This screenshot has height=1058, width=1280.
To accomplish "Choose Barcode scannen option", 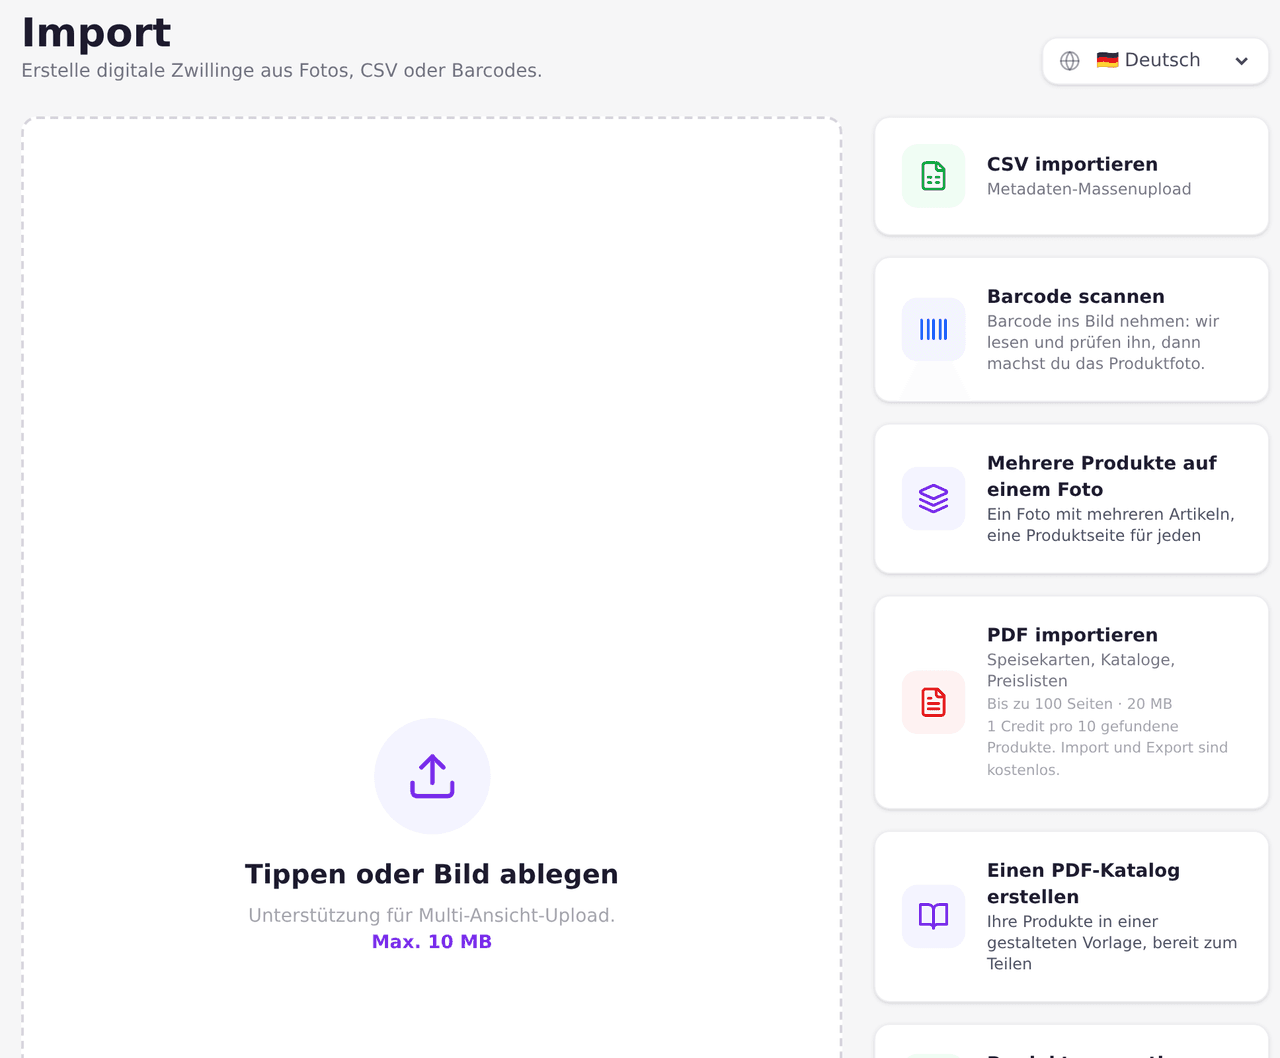I will click(1071, 329).
